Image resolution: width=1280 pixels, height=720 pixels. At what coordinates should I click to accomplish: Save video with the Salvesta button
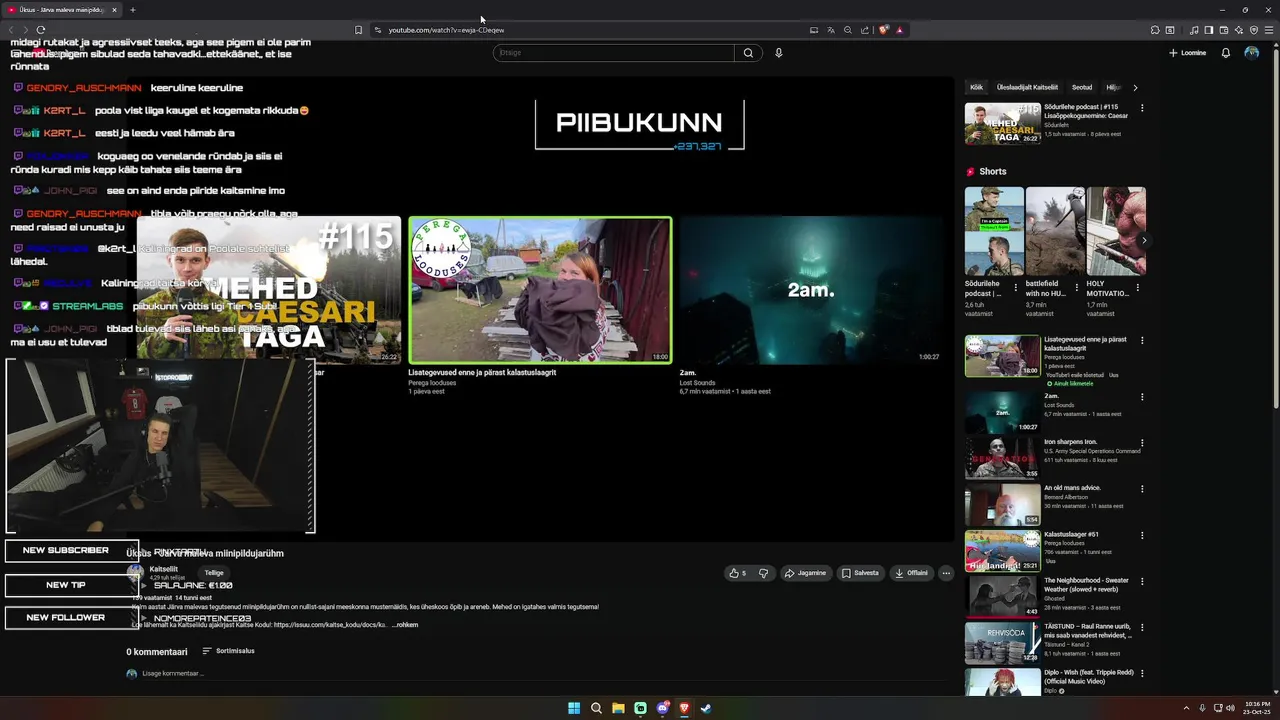coord(860,573)
